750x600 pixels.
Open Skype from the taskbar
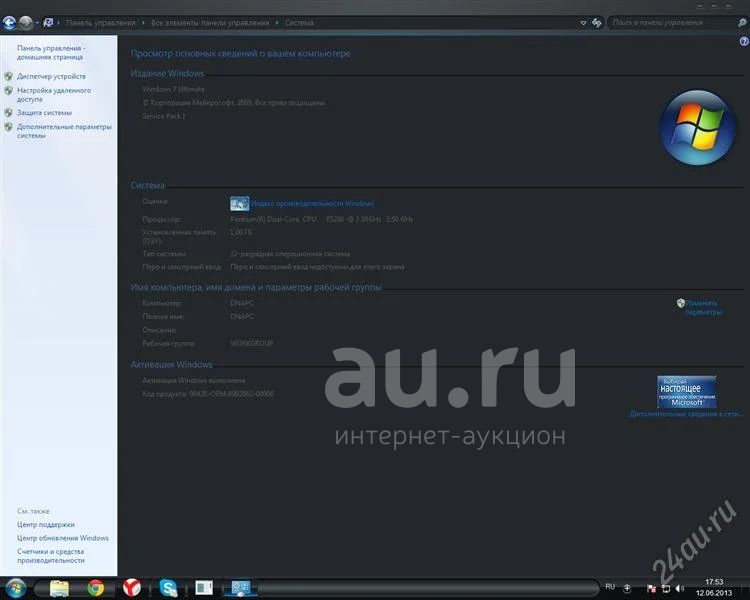pos(168,588)
